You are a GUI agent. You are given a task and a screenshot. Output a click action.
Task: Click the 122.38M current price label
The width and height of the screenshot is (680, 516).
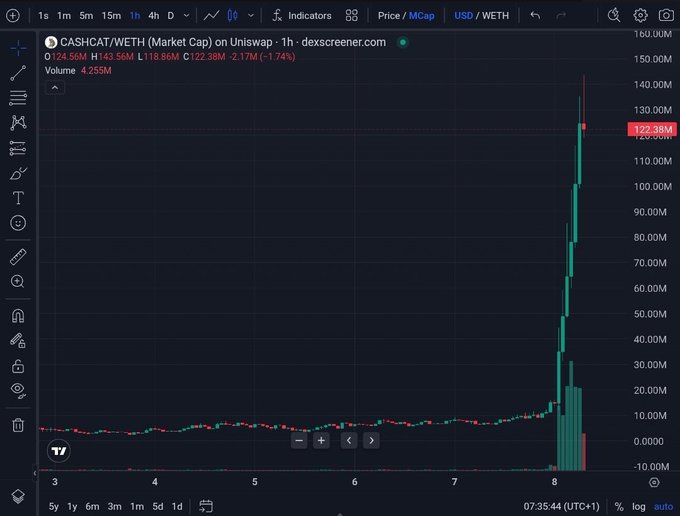click(652, 129)
